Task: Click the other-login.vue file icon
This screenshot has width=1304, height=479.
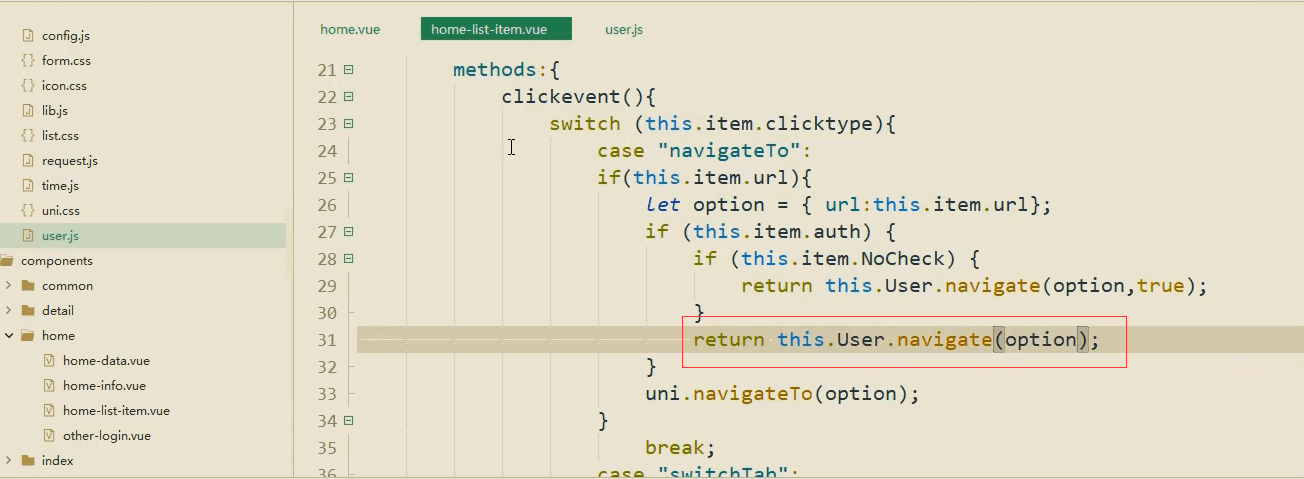Action: 49,435
